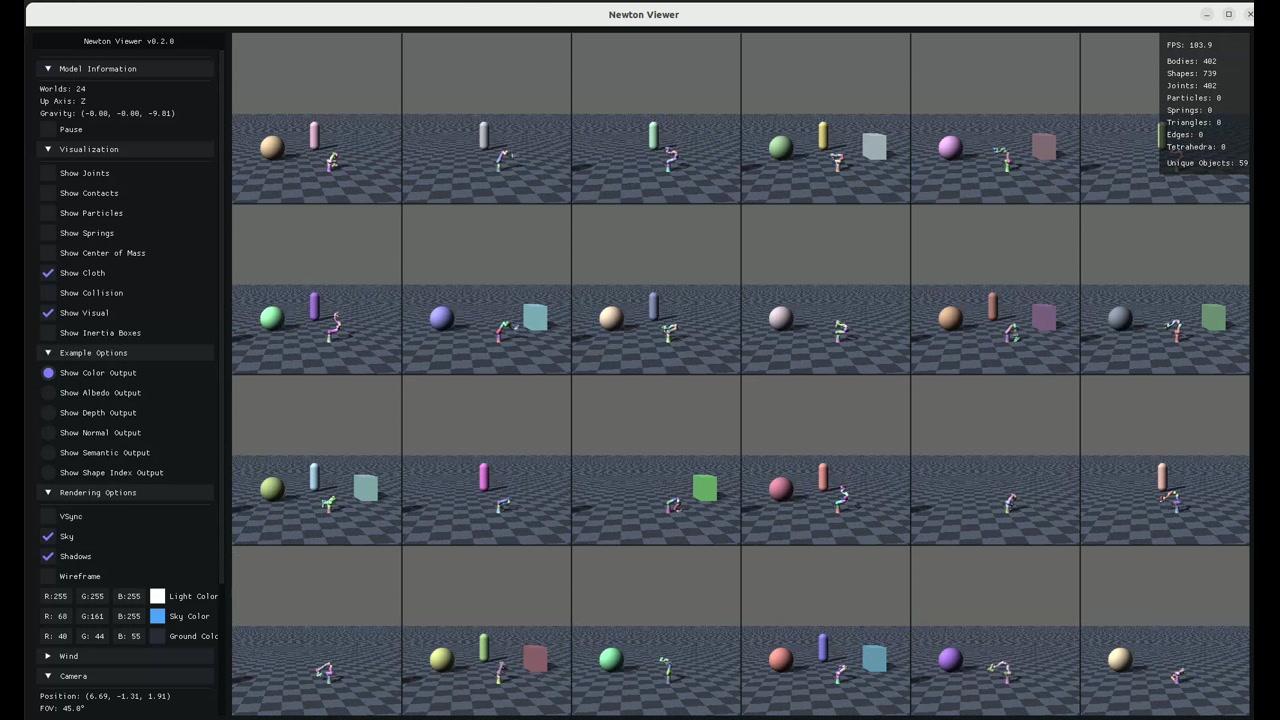
Task: Turn on Show Collision
Action: (x=48, y=293)
